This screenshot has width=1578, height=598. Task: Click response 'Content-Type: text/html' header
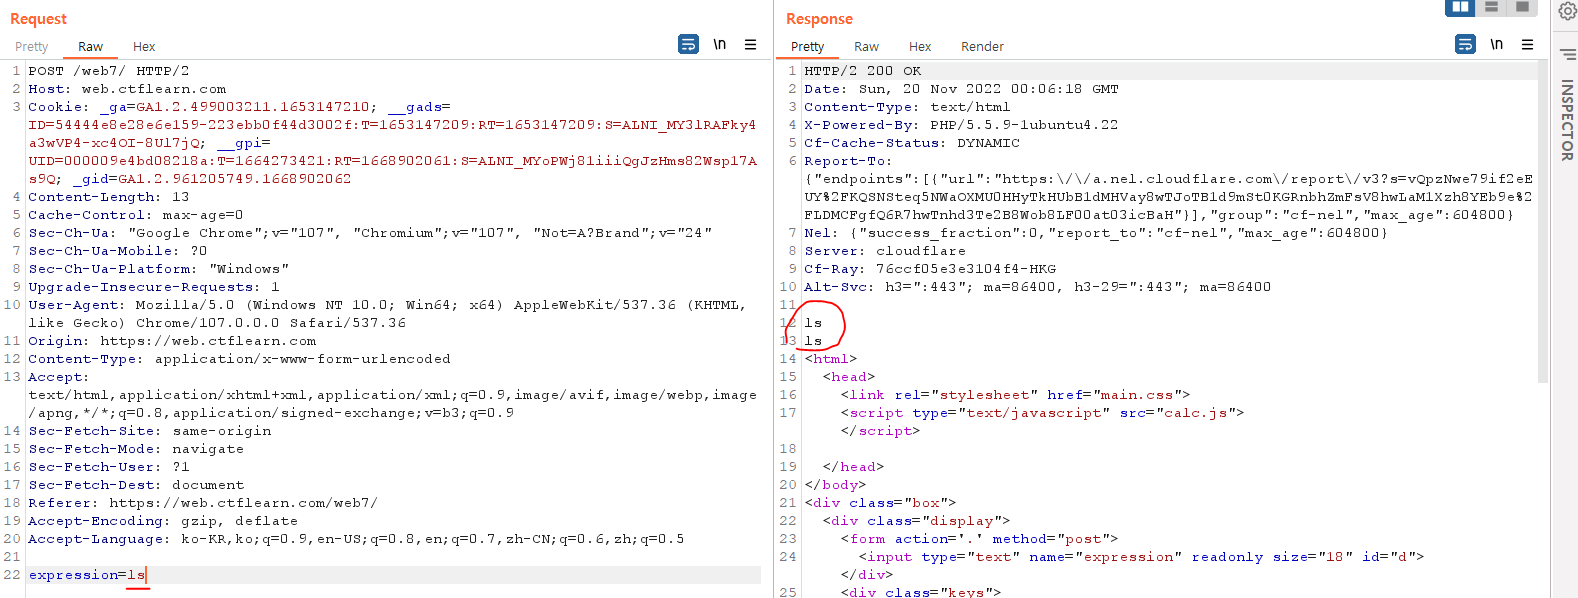coord(907,107)
